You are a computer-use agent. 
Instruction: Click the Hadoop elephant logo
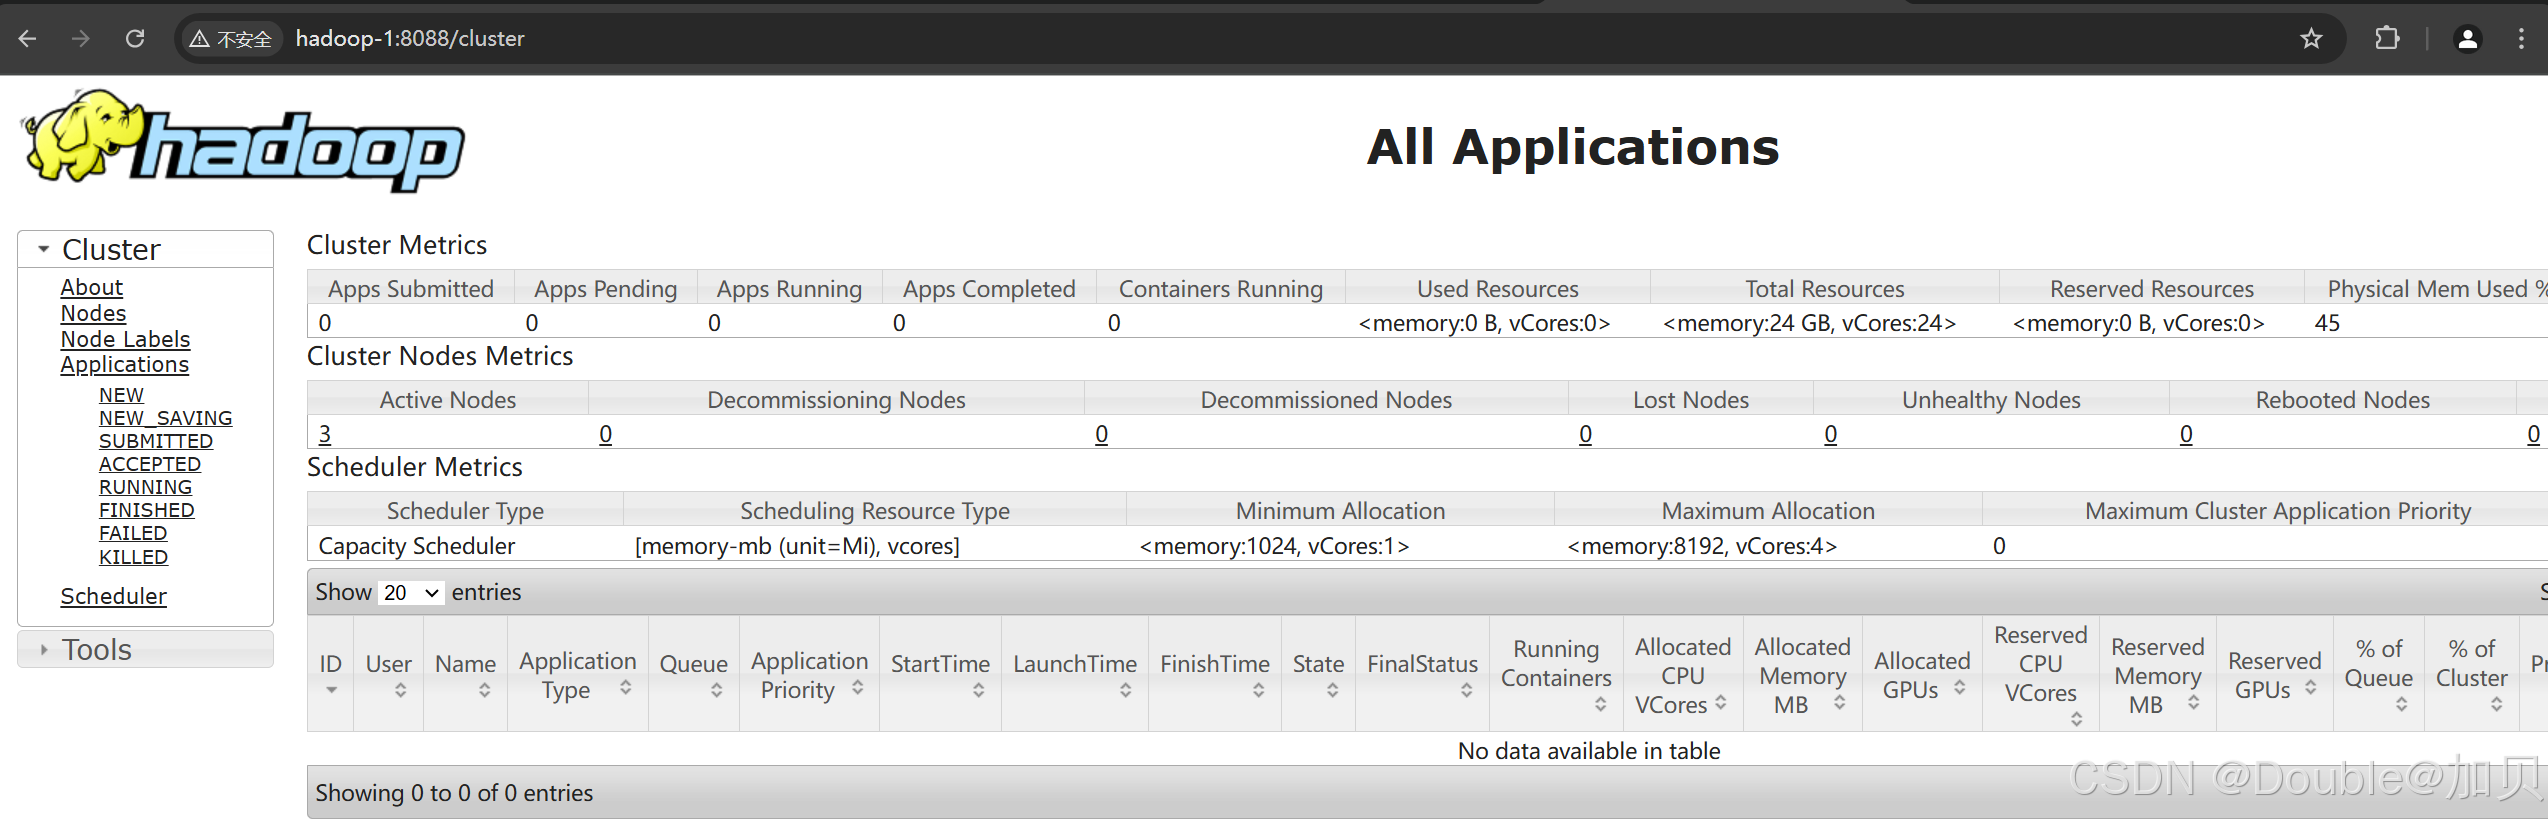[243, 140]
